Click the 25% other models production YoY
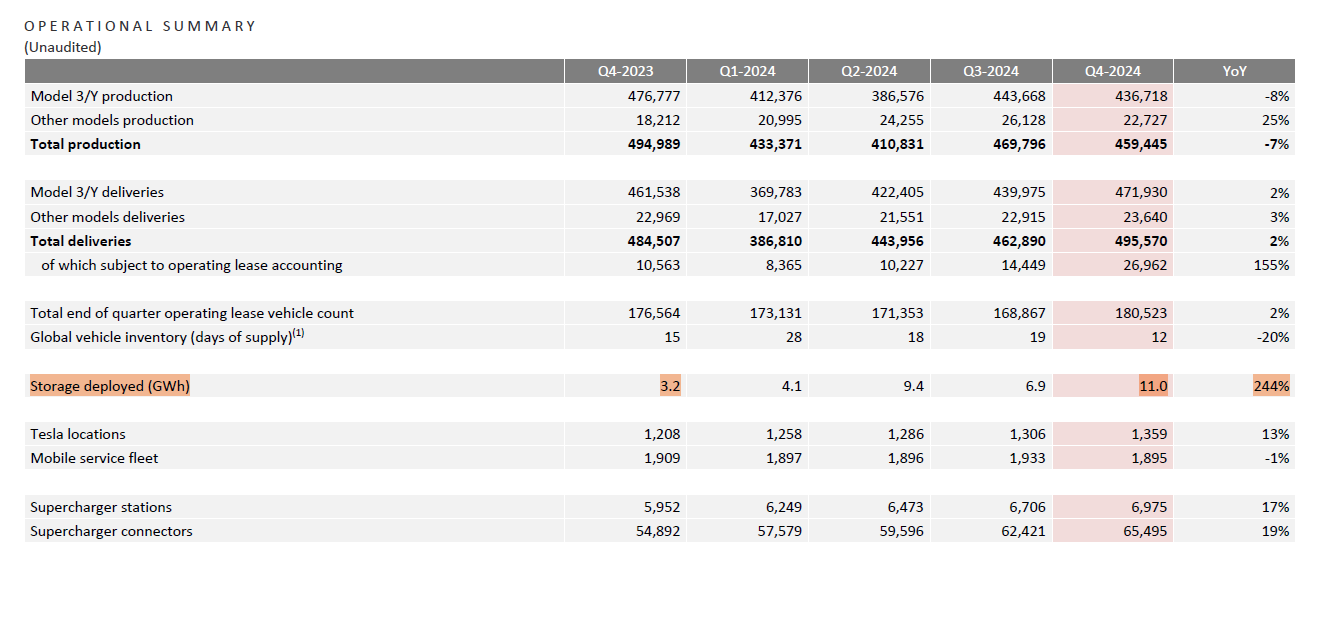Image resolution: width=1324 pixels, height=644 pixels. pyautogui.click(x=1277, y=120)
